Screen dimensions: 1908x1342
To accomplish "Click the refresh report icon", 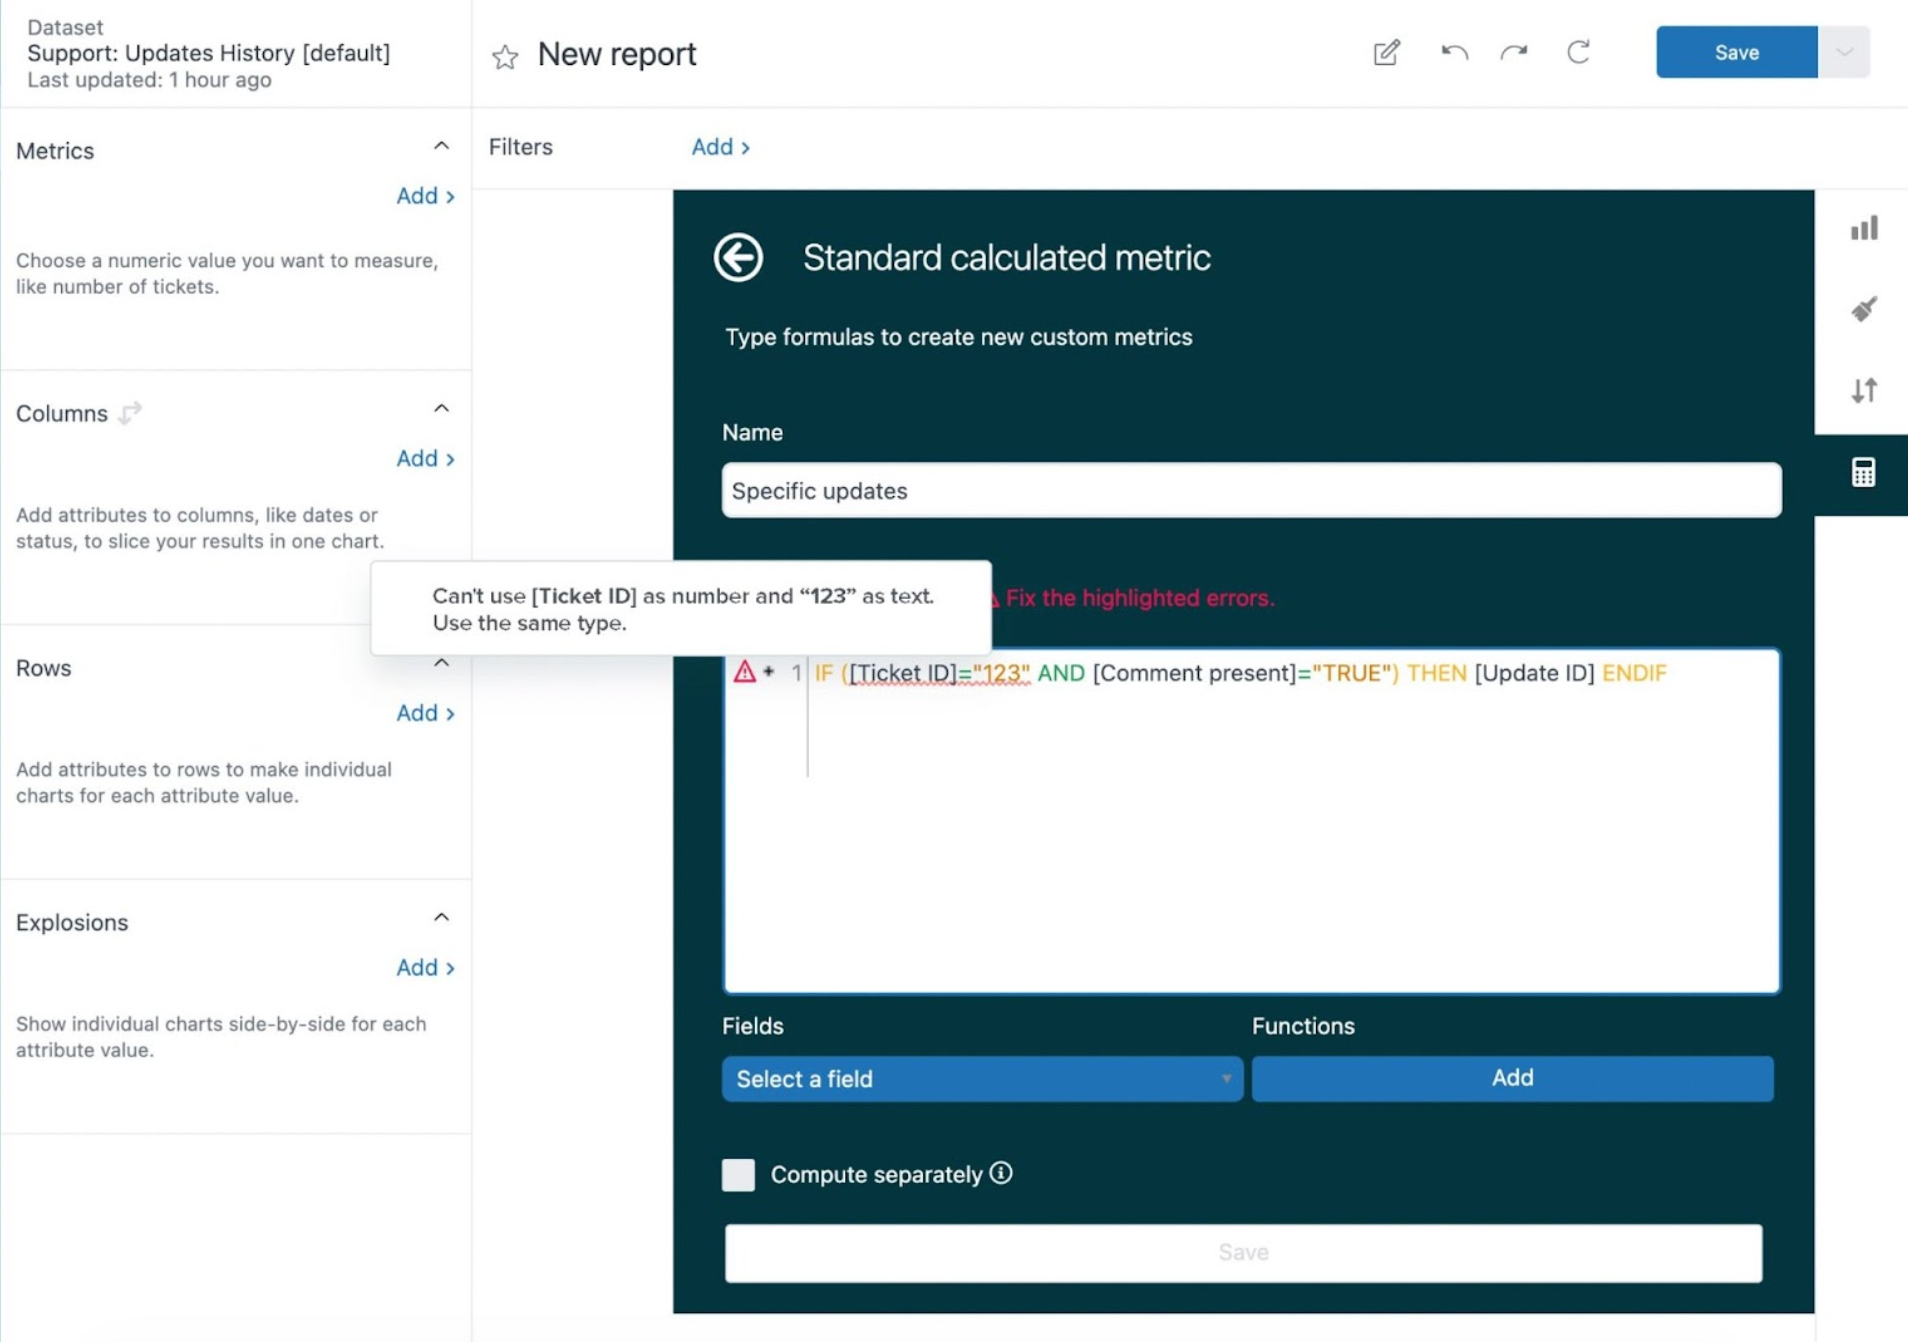I will tap(1578, 53).
